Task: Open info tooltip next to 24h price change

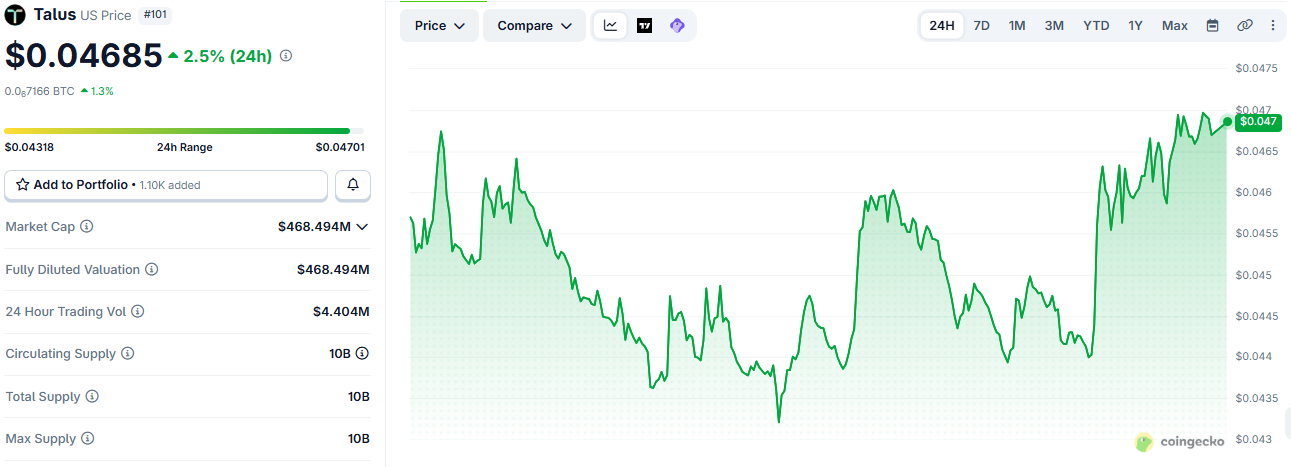Action: coord(286,56)
